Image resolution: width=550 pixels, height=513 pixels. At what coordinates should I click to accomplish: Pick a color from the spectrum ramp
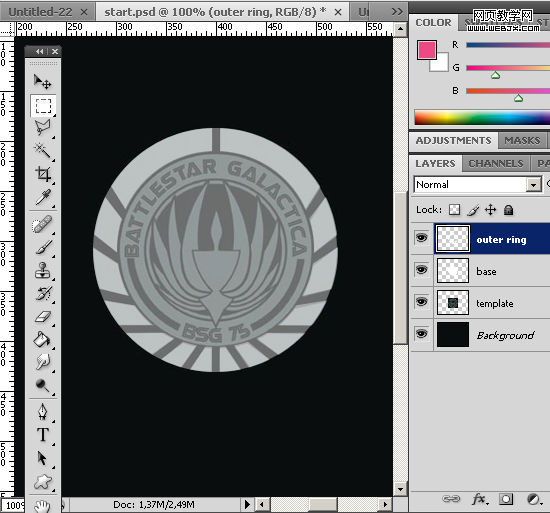pos(482,117)
